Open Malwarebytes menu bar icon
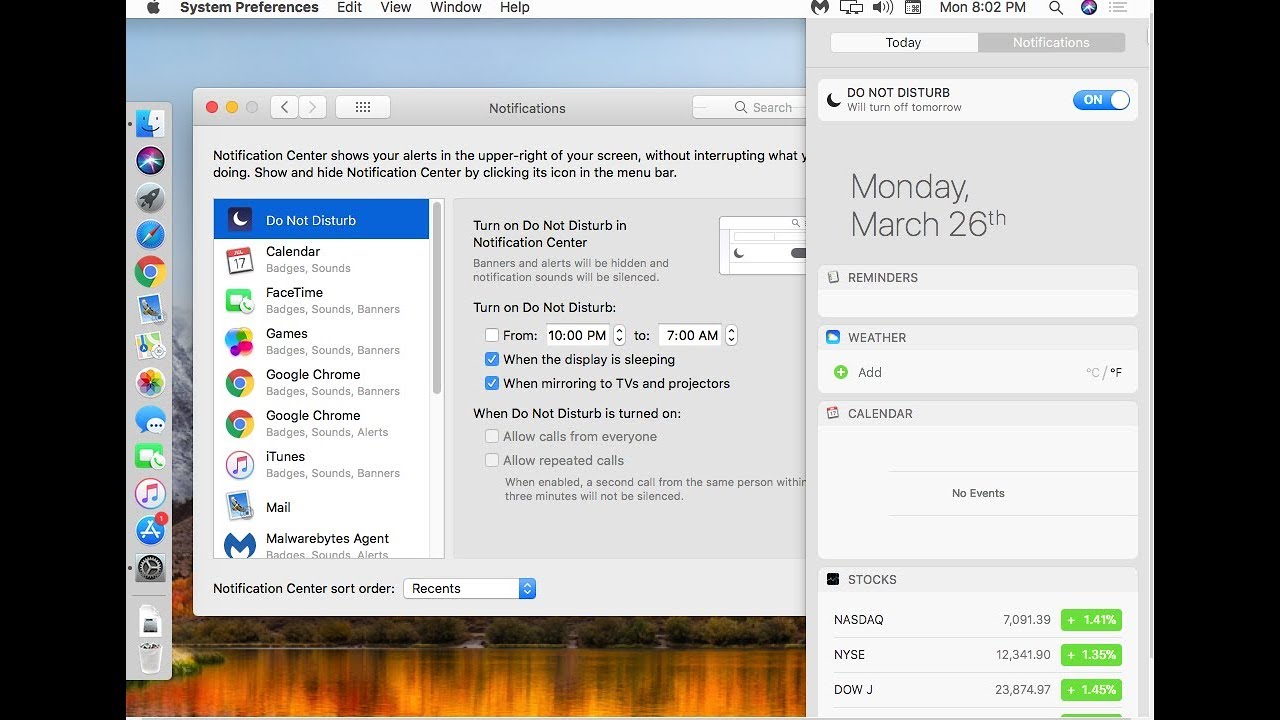Image resolution: width=1280 pixels, height=720 pixels. coord(820,7)
